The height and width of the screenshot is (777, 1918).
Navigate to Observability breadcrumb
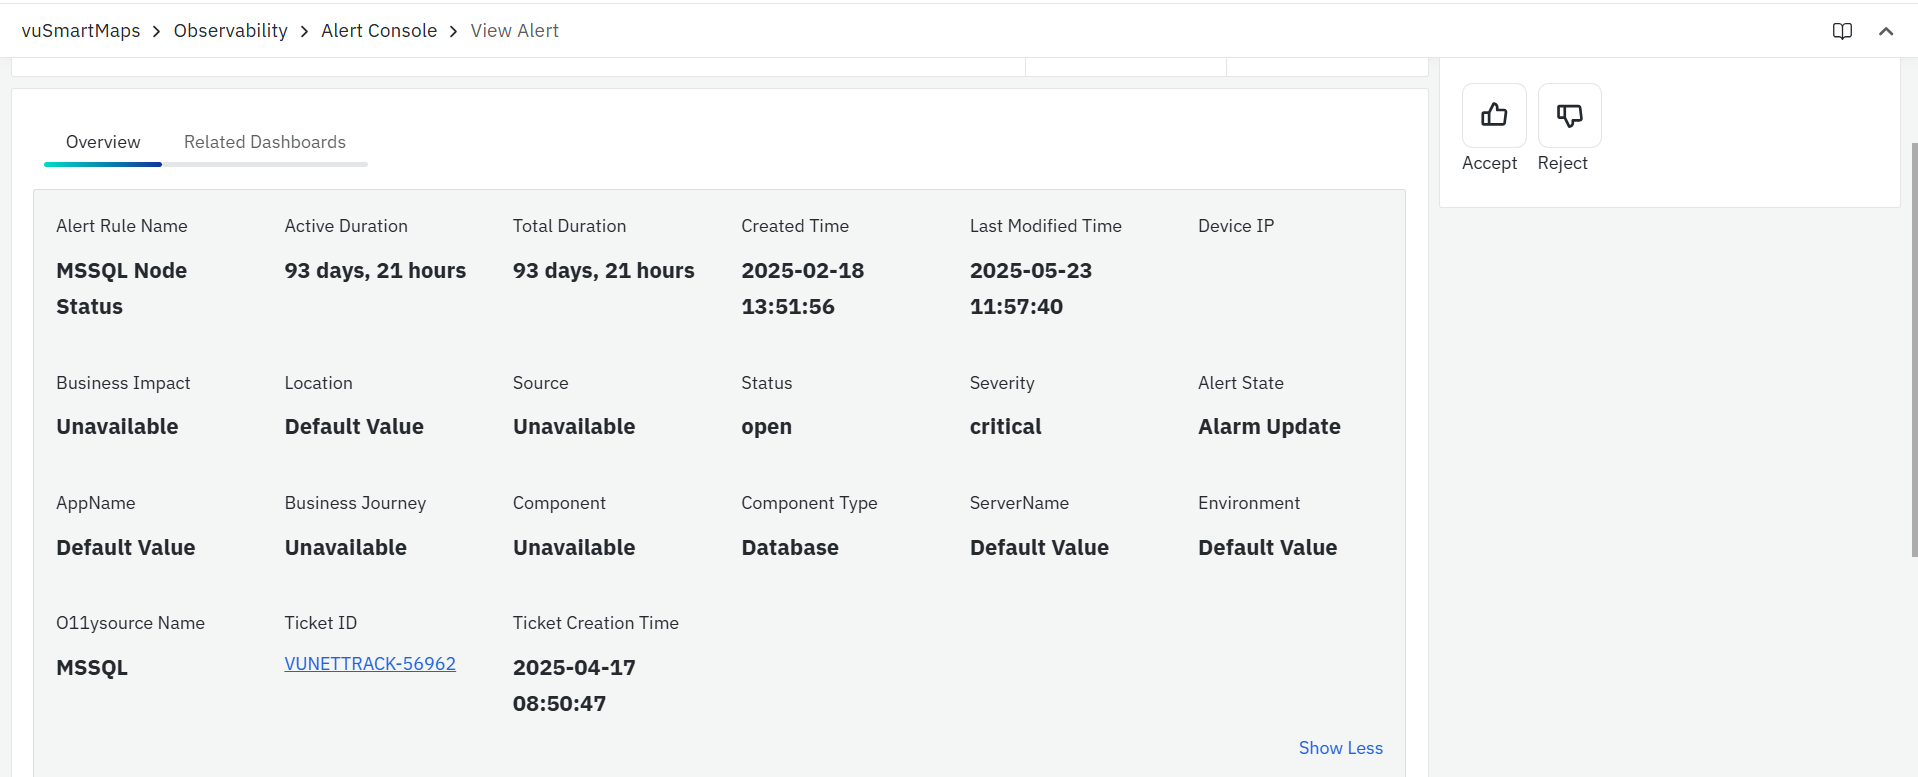pyautogui.click(x=230, y=31)
